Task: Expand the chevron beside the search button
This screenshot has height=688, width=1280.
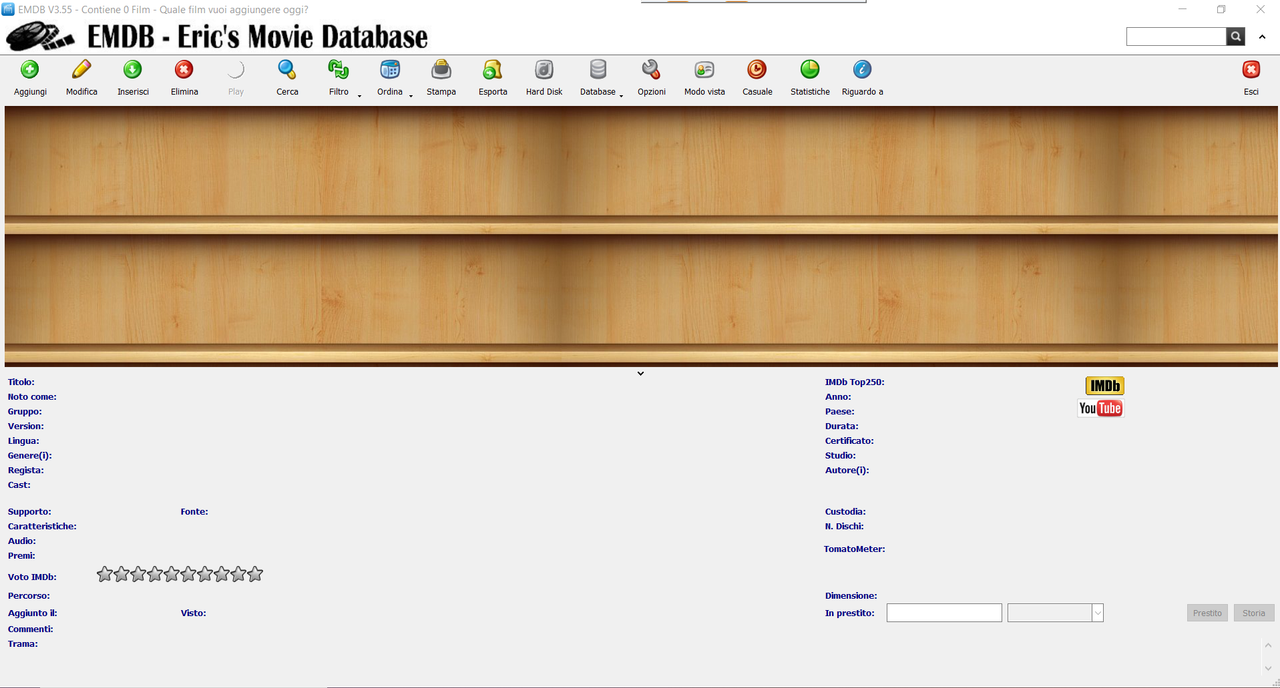Action: click(x=1264, y=38)
